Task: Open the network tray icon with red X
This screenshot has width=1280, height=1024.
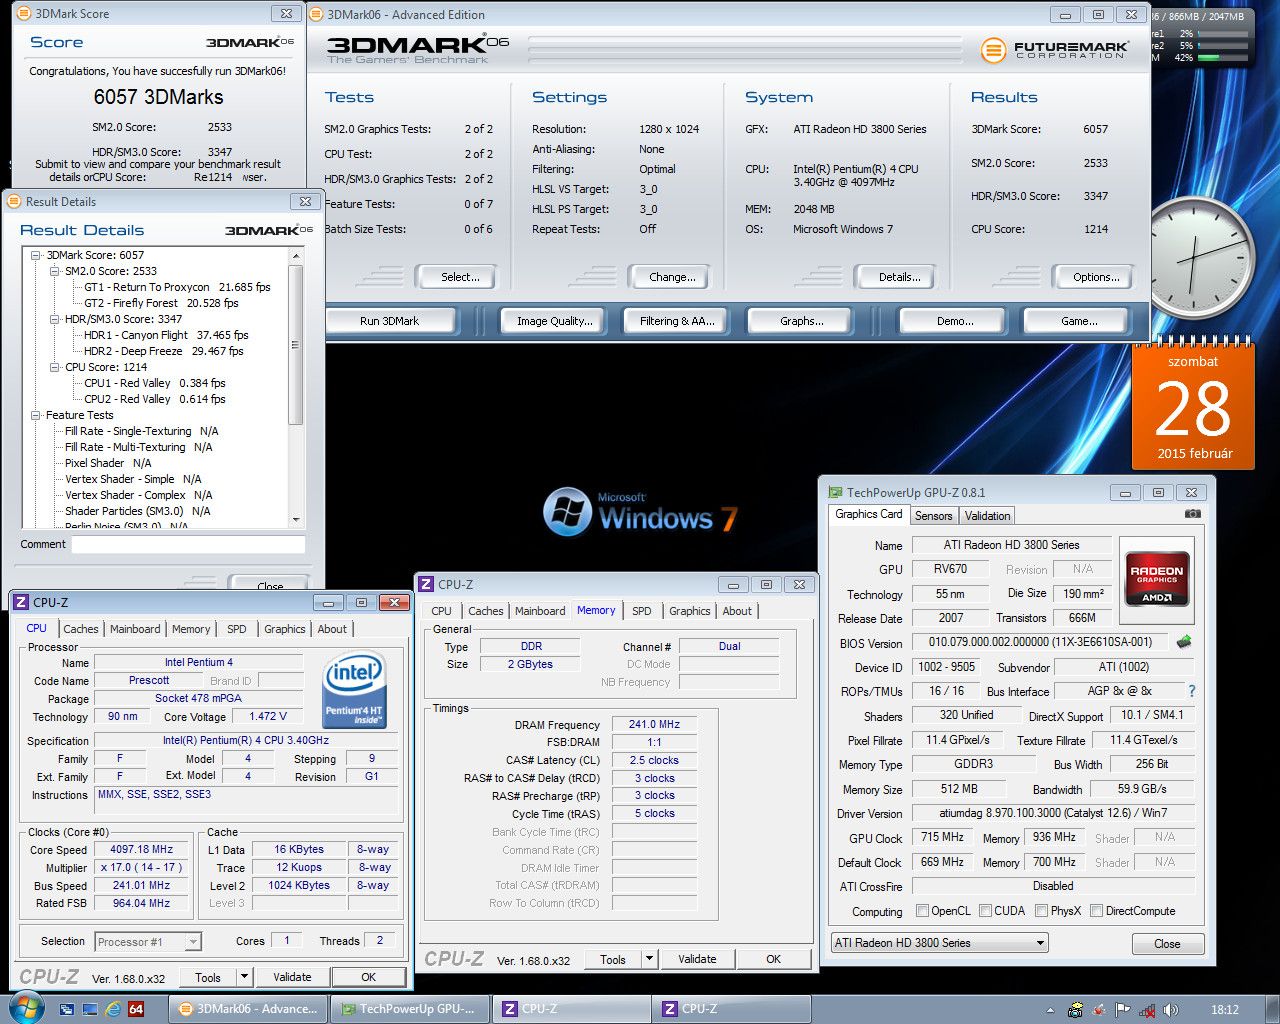Action: [x=1147, y=1010]
